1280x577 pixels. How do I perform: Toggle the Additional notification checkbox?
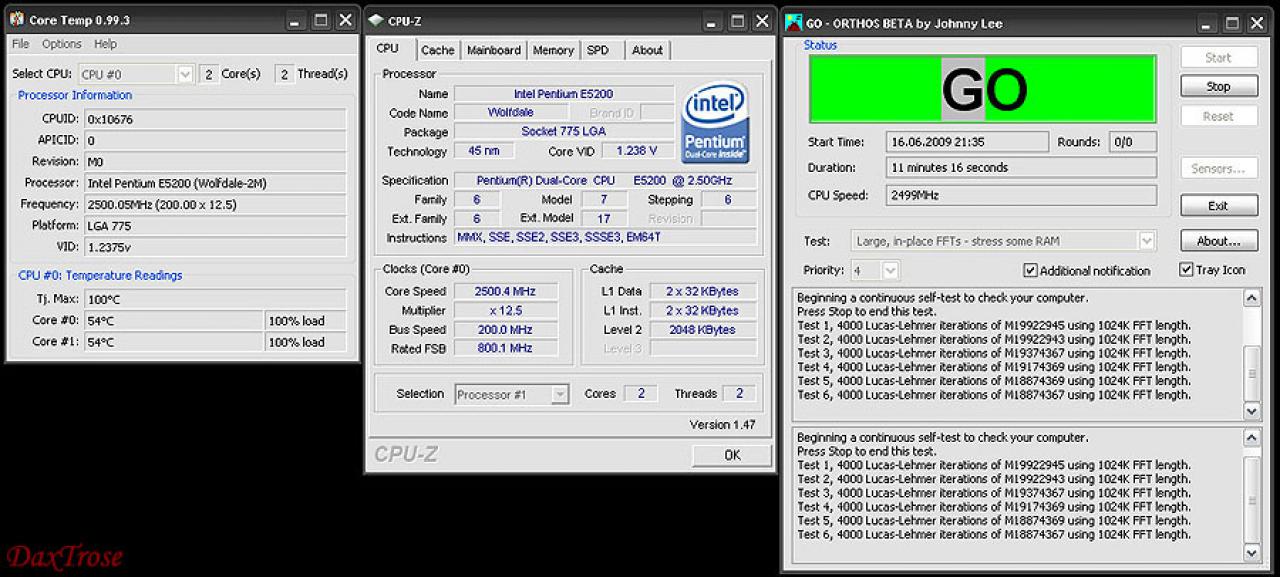pos(1030,270)
